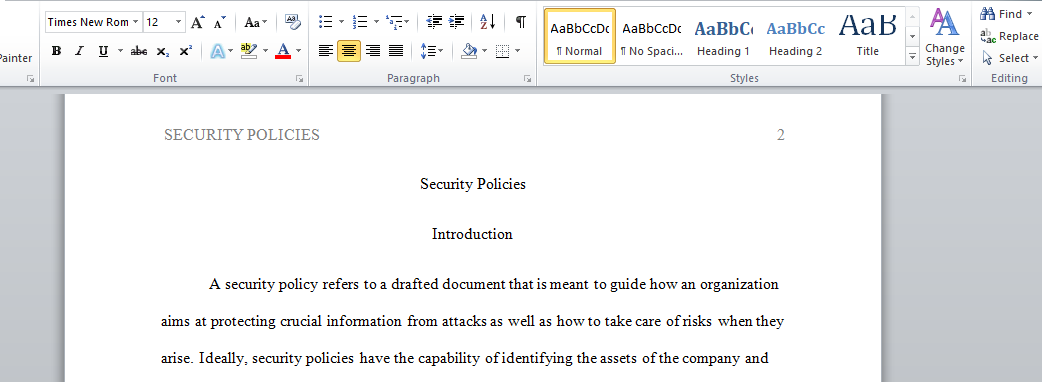Apply Title style
This screenshot has height=382, width=1042.
[867, 37]
